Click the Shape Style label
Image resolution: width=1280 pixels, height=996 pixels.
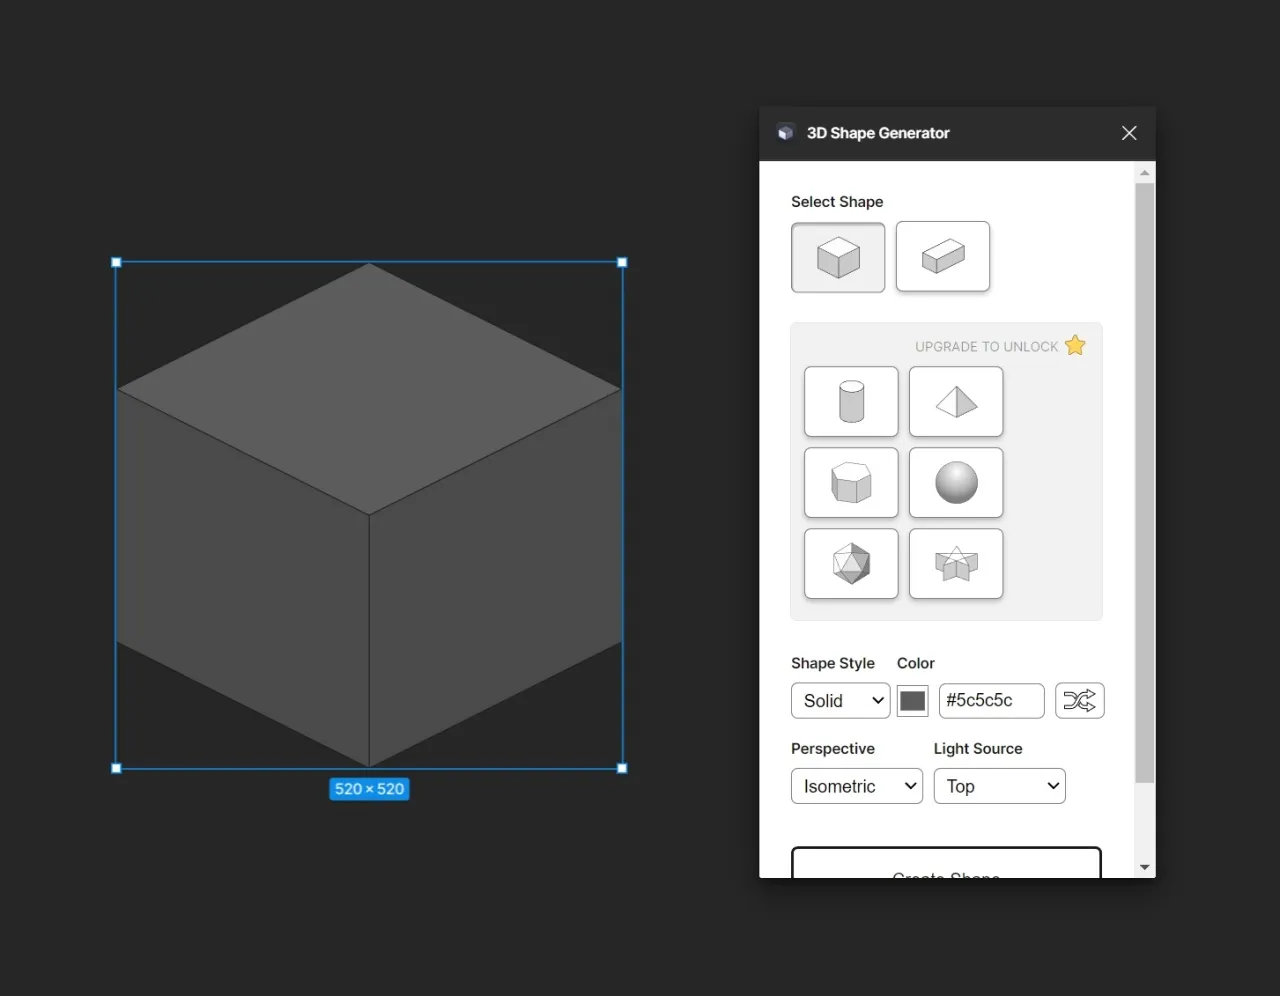click(833, 663)
